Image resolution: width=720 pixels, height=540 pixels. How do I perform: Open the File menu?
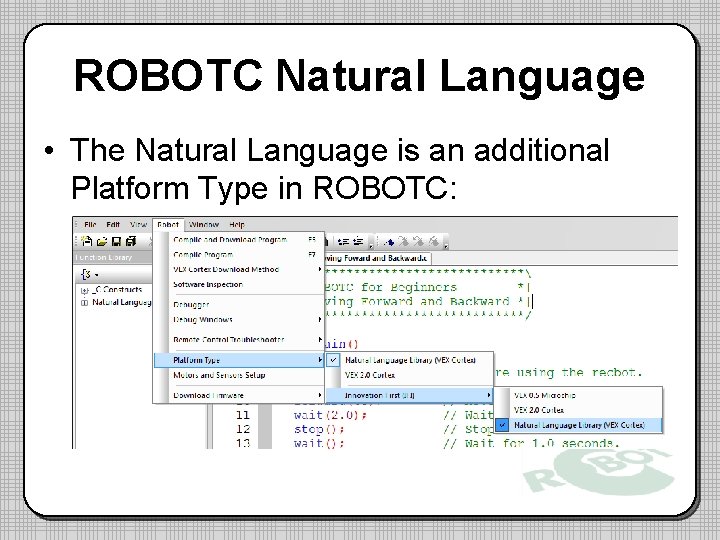point(90,225)
